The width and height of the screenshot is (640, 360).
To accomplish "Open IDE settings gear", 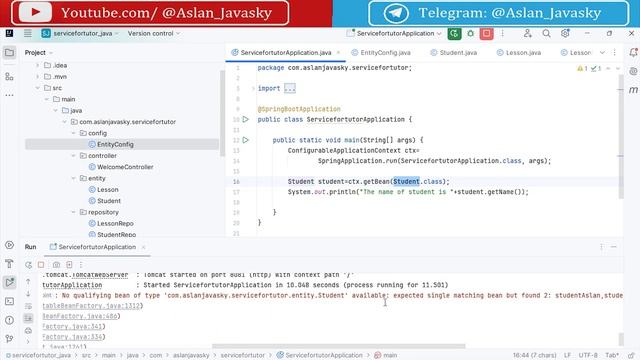I will (x=565, y=33).
